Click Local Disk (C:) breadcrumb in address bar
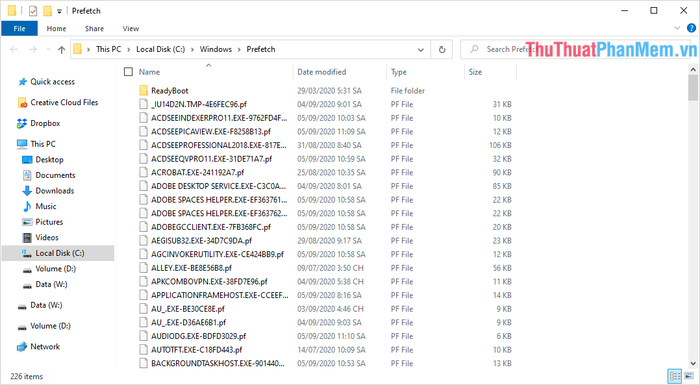 tap(160, 49)
